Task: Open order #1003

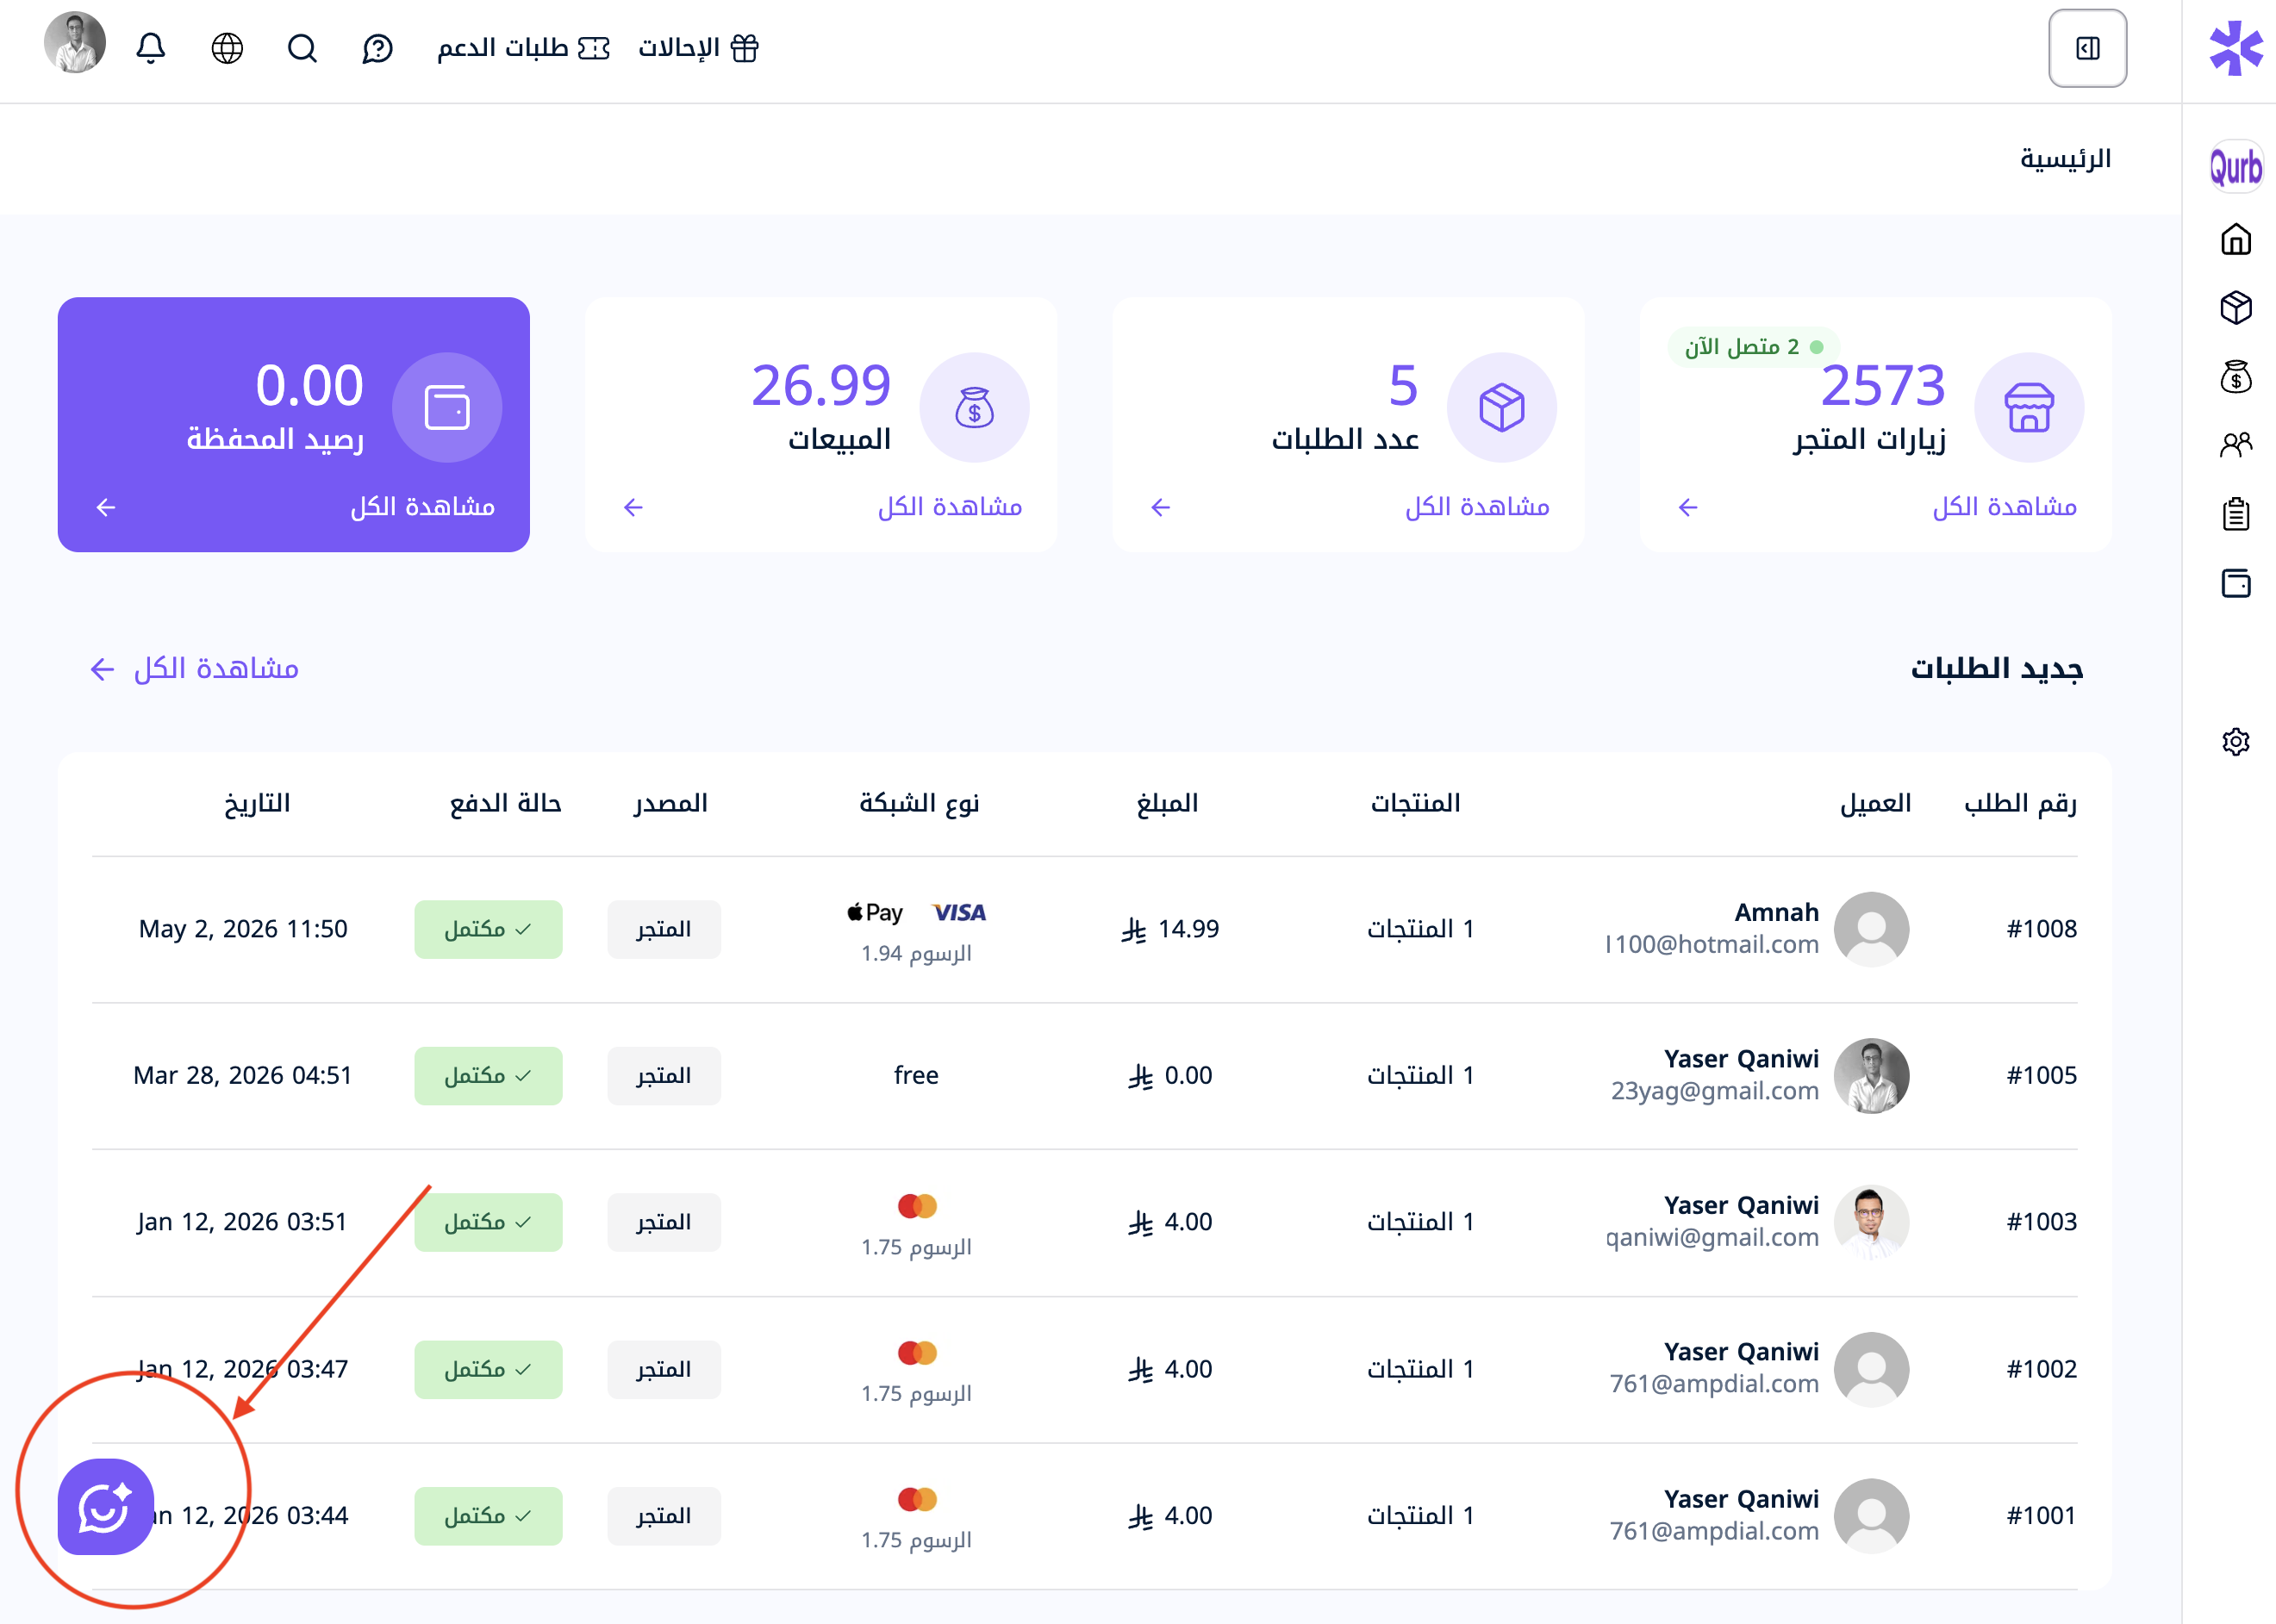Action: click(x=2041, y=1222)
